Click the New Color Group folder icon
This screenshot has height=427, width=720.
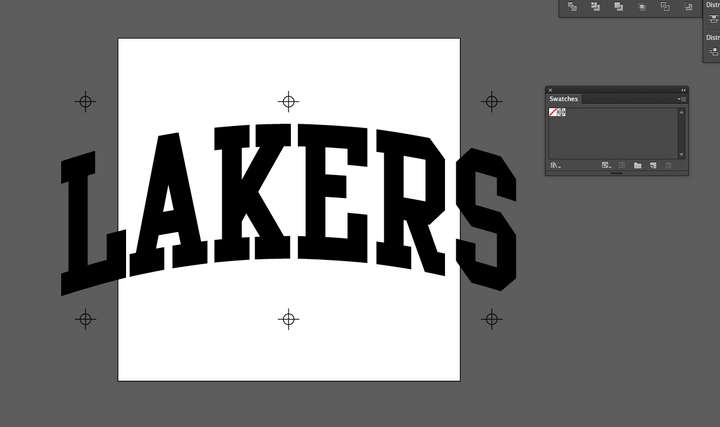(637, 165)
